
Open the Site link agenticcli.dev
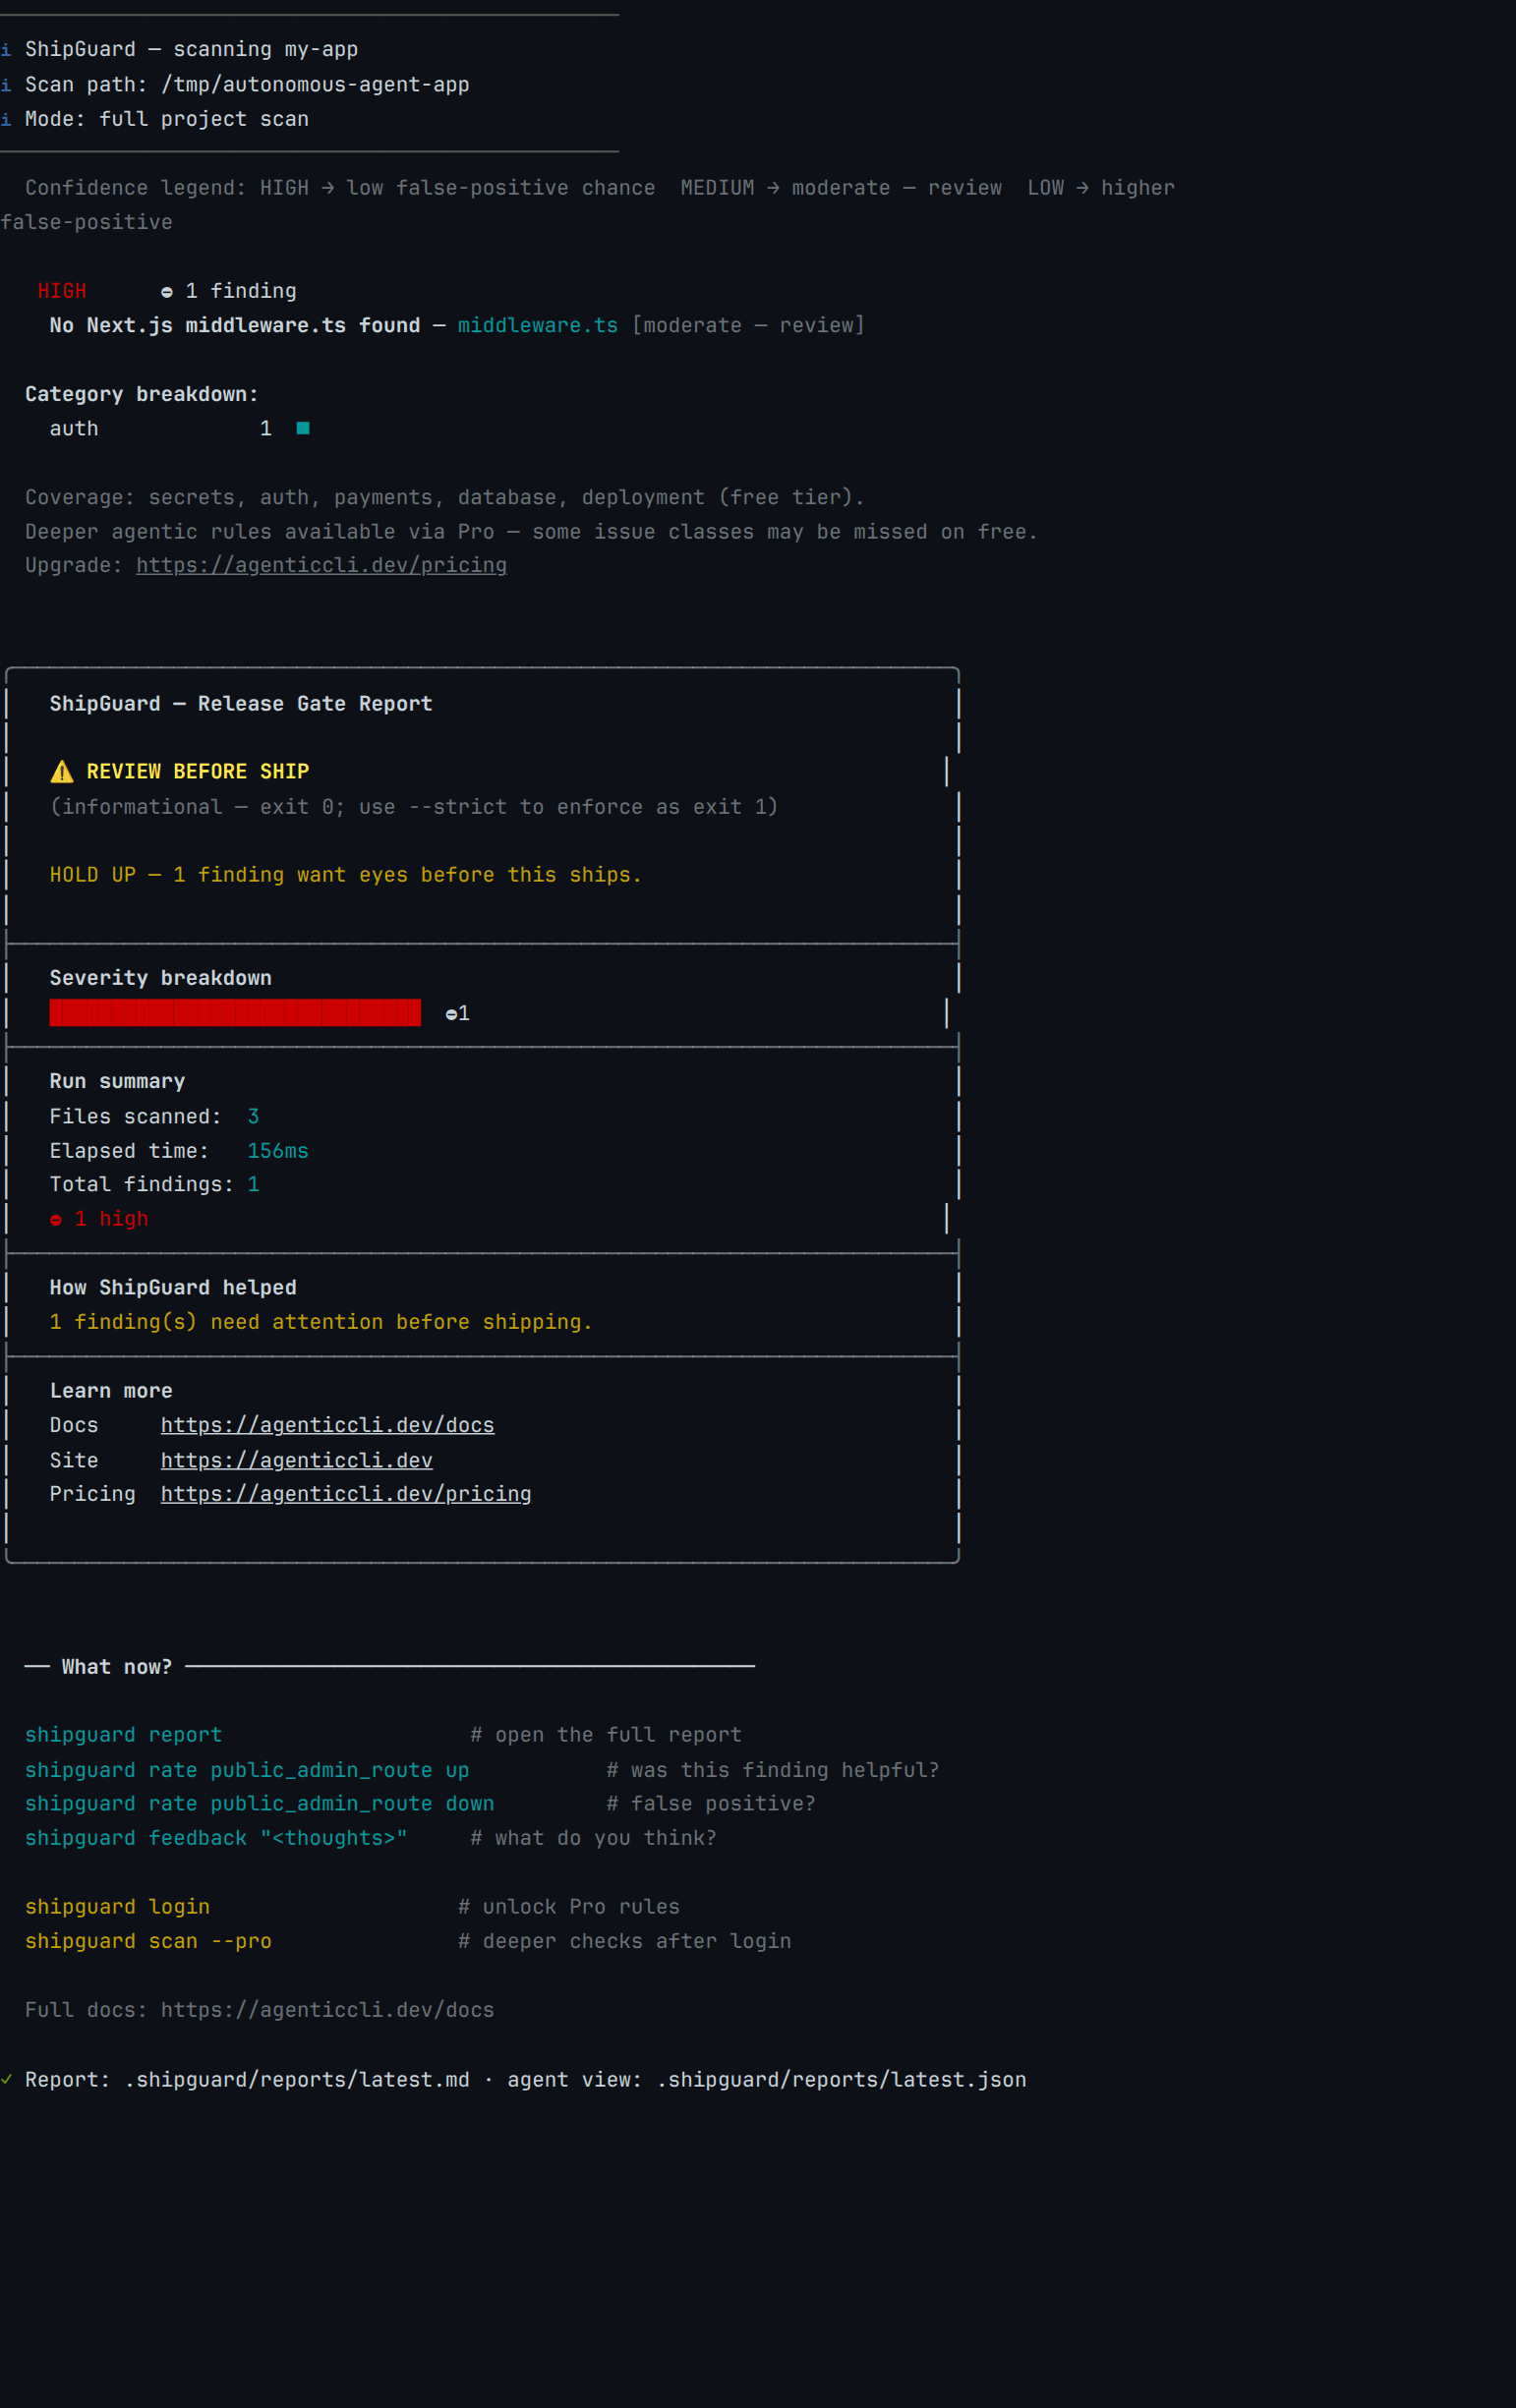click(297, 1460)
